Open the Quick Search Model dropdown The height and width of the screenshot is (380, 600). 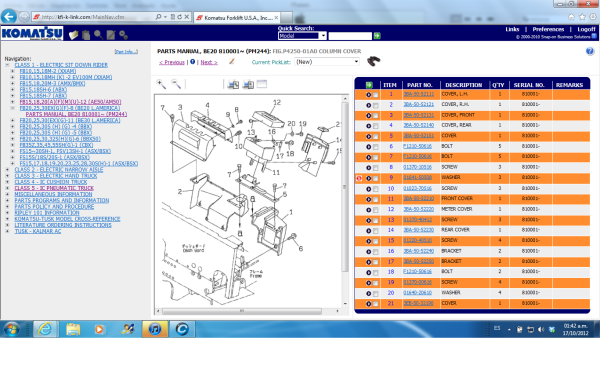(302, 36)
